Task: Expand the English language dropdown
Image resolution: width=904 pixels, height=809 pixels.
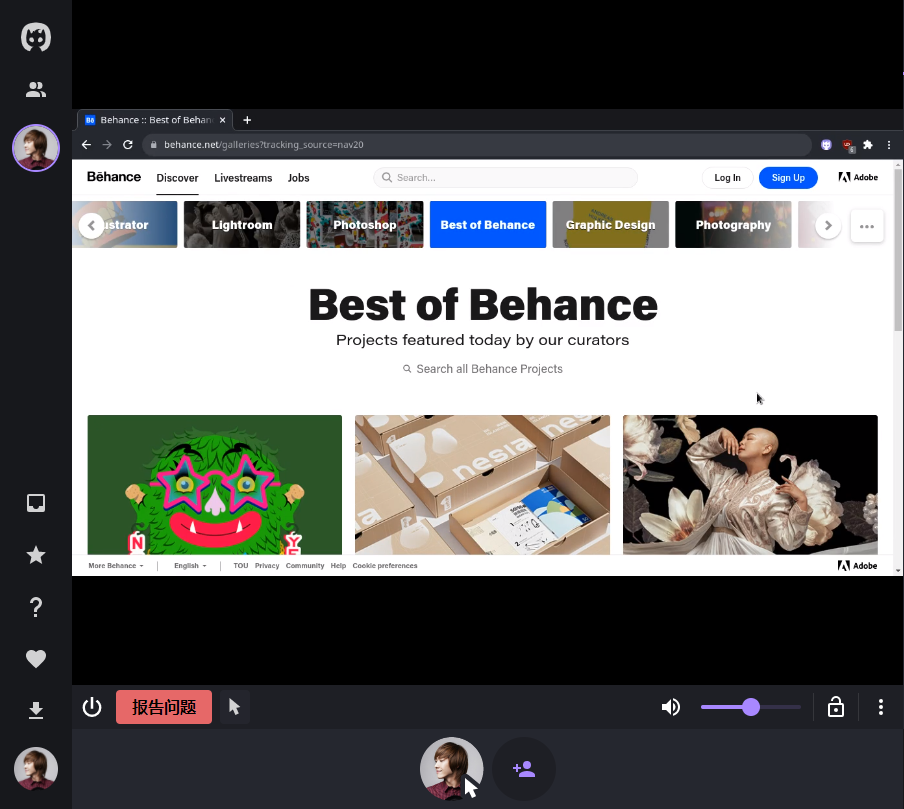Action: tap(190, 566)
